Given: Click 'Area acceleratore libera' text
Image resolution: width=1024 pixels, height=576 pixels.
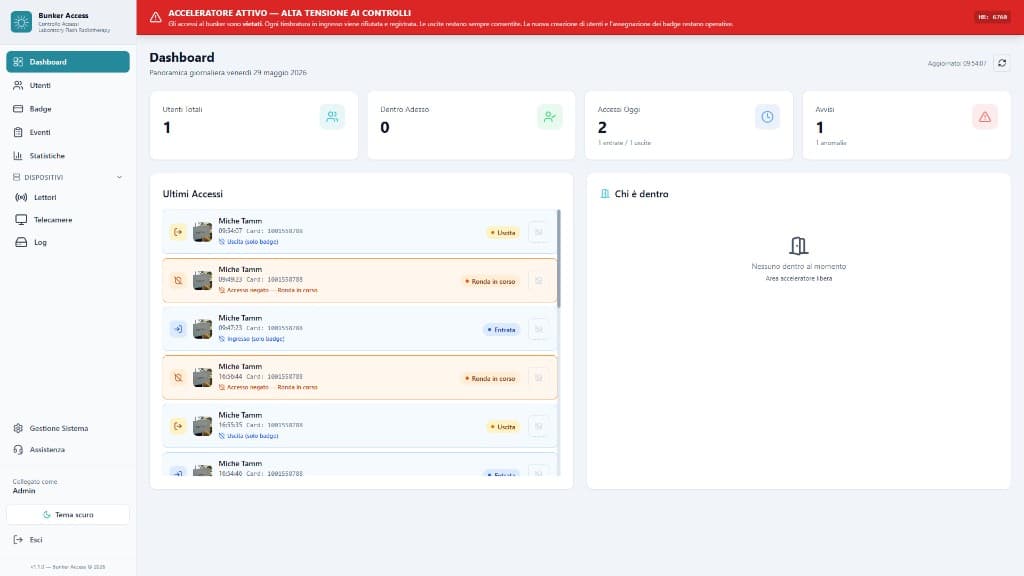Looking at the screenshot, I should click(x=799, y=279).
